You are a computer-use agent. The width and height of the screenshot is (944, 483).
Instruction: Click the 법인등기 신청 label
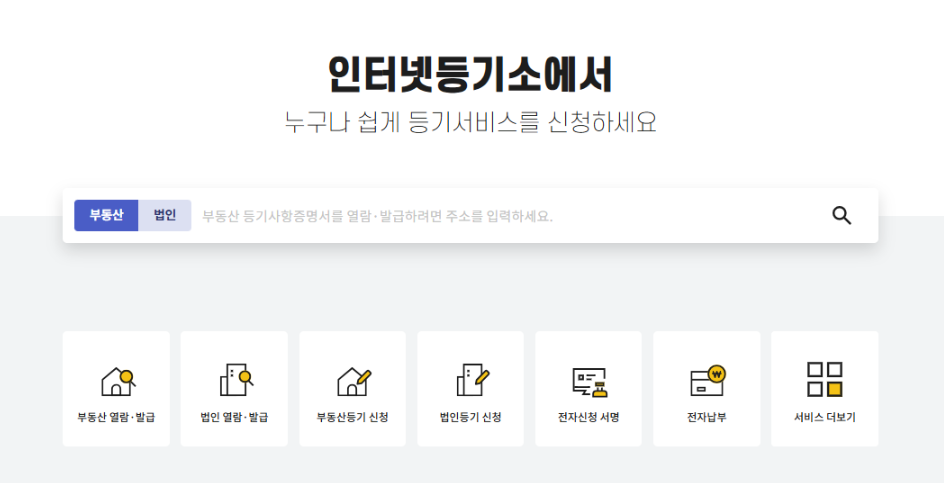(471, 417)
